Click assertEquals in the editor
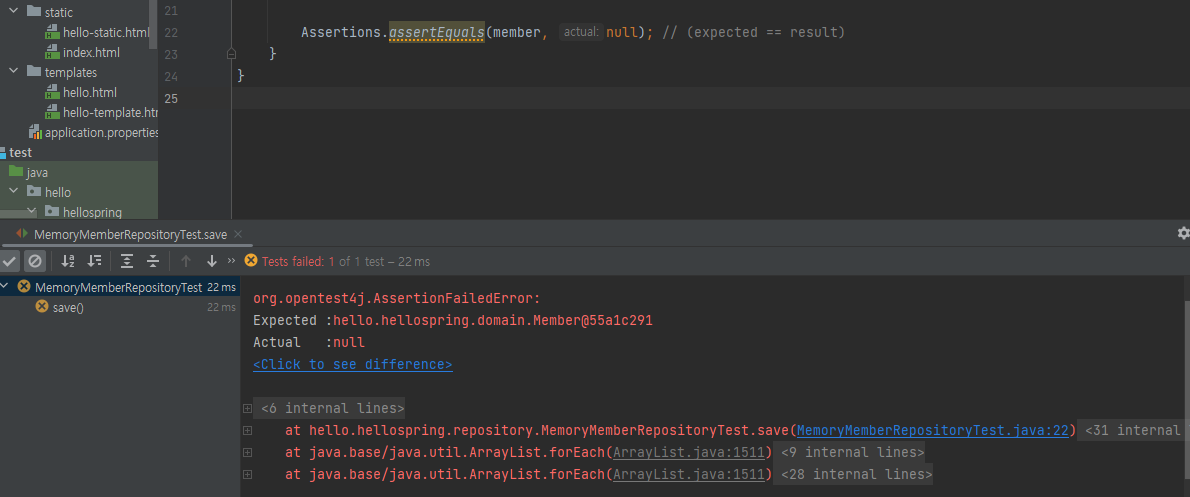 (436, 33)
